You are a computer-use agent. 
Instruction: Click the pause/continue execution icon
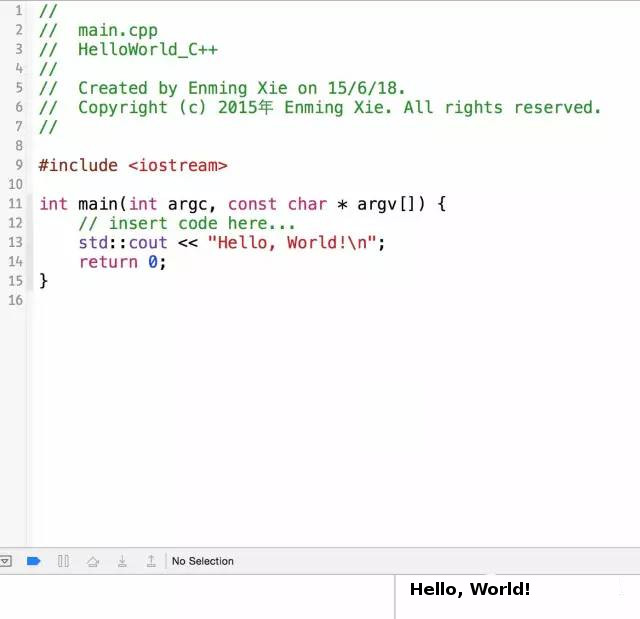click(x=63, y=561)
